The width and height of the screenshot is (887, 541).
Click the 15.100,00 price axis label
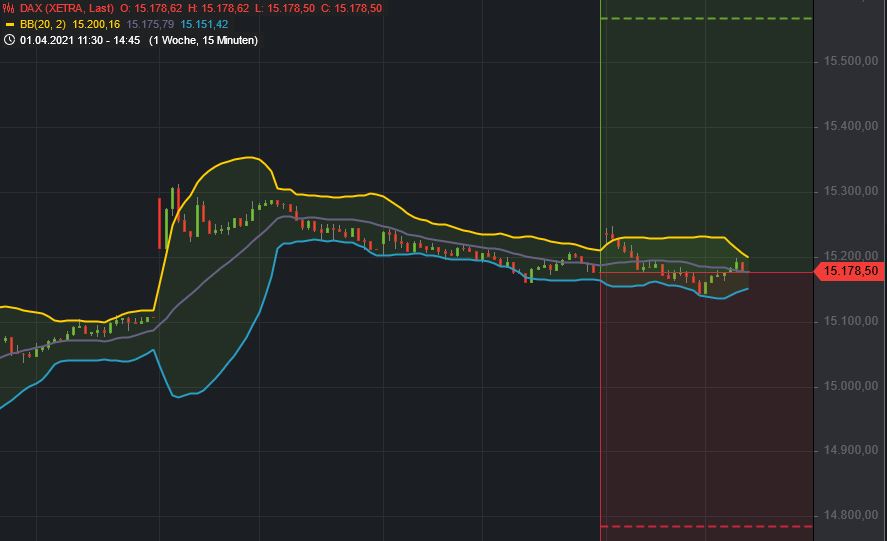(x=850, y=321)
